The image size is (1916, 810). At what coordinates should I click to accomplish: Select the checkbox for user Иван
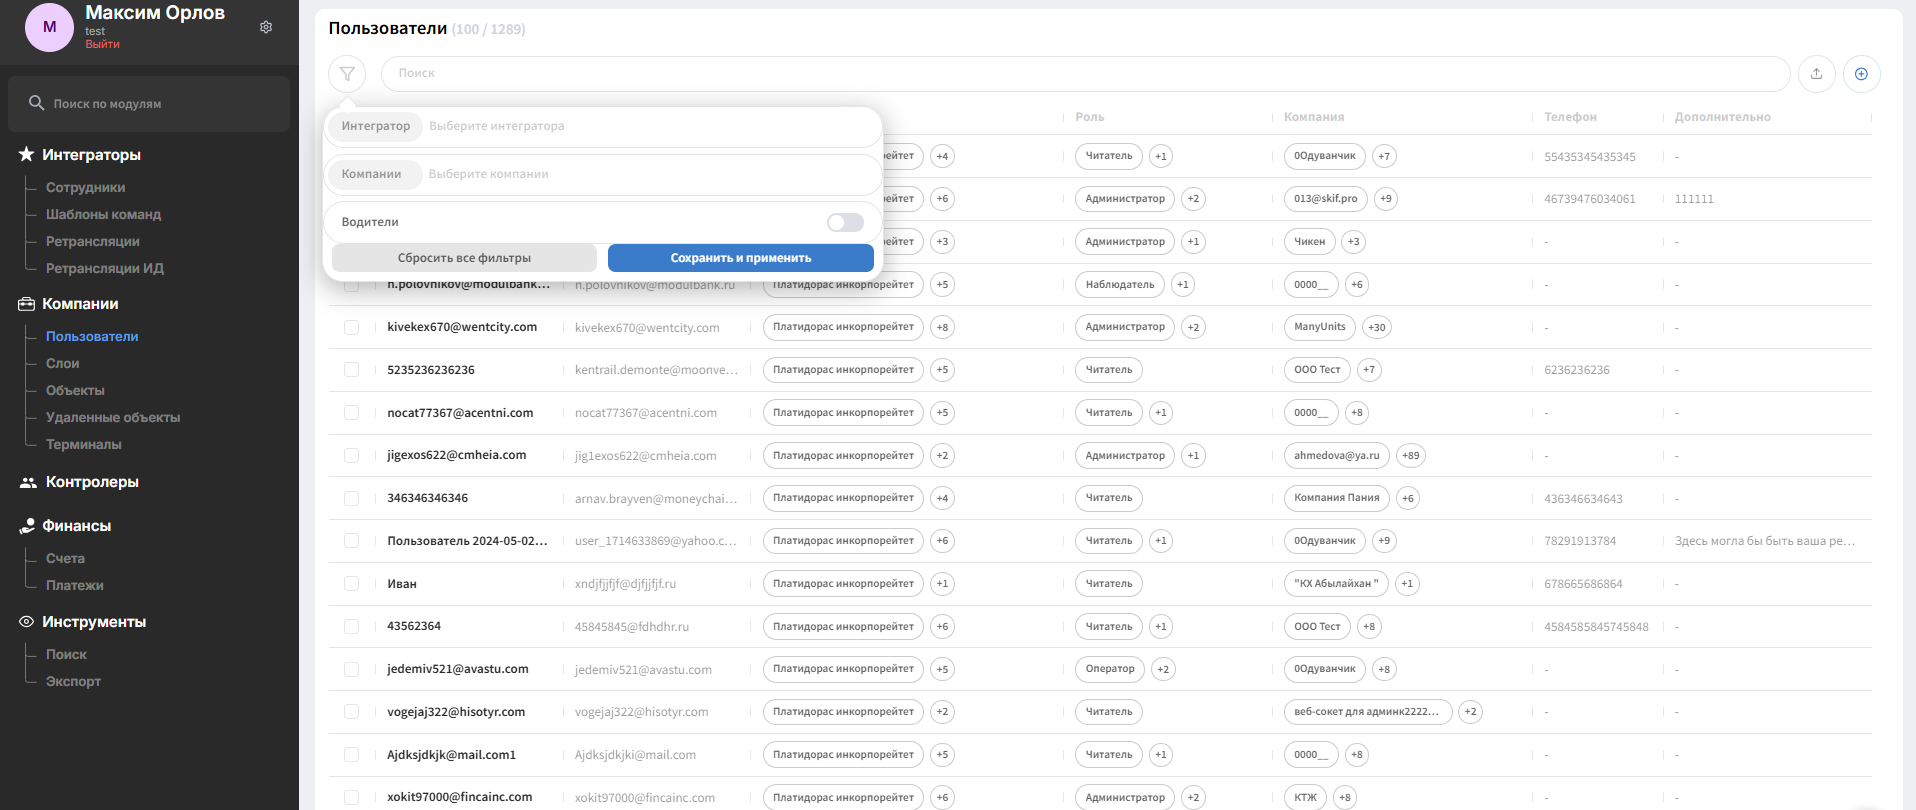point(352,584)
